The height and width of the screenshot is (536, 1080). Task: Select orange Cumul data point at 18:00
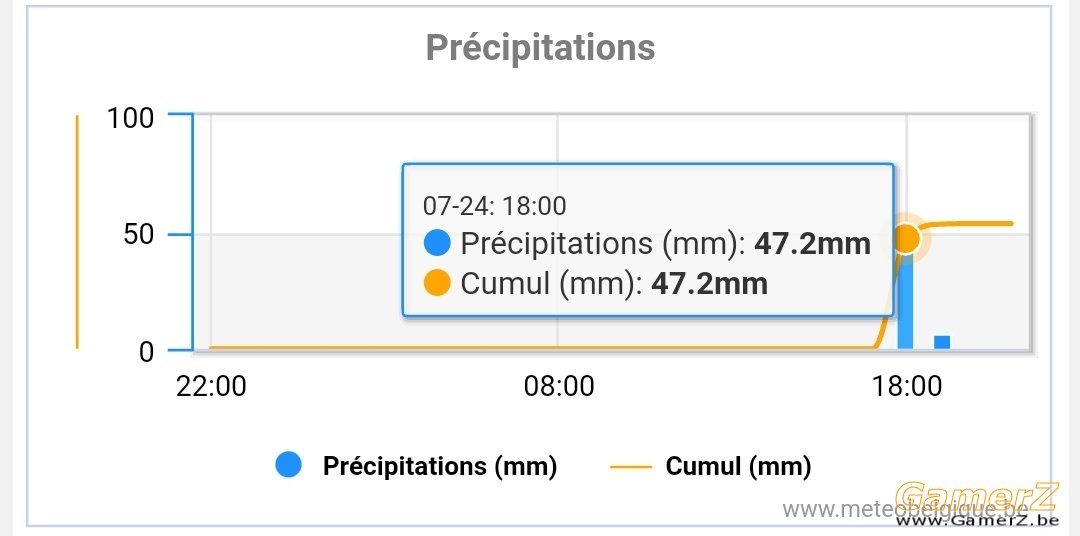(x=906, y=238)
